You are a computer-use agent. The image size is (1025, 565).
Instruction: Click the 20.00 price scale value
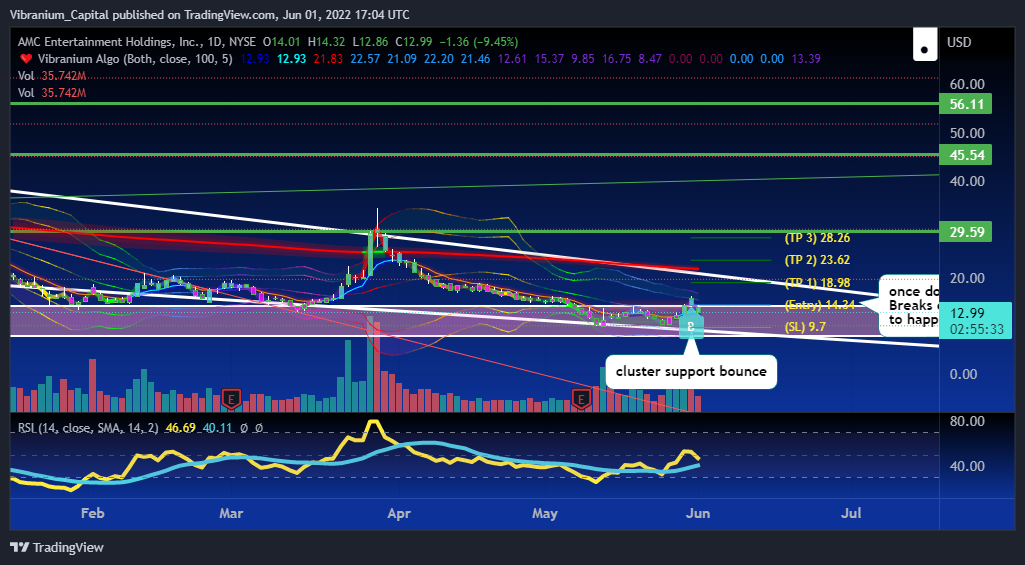pos(967,279)
